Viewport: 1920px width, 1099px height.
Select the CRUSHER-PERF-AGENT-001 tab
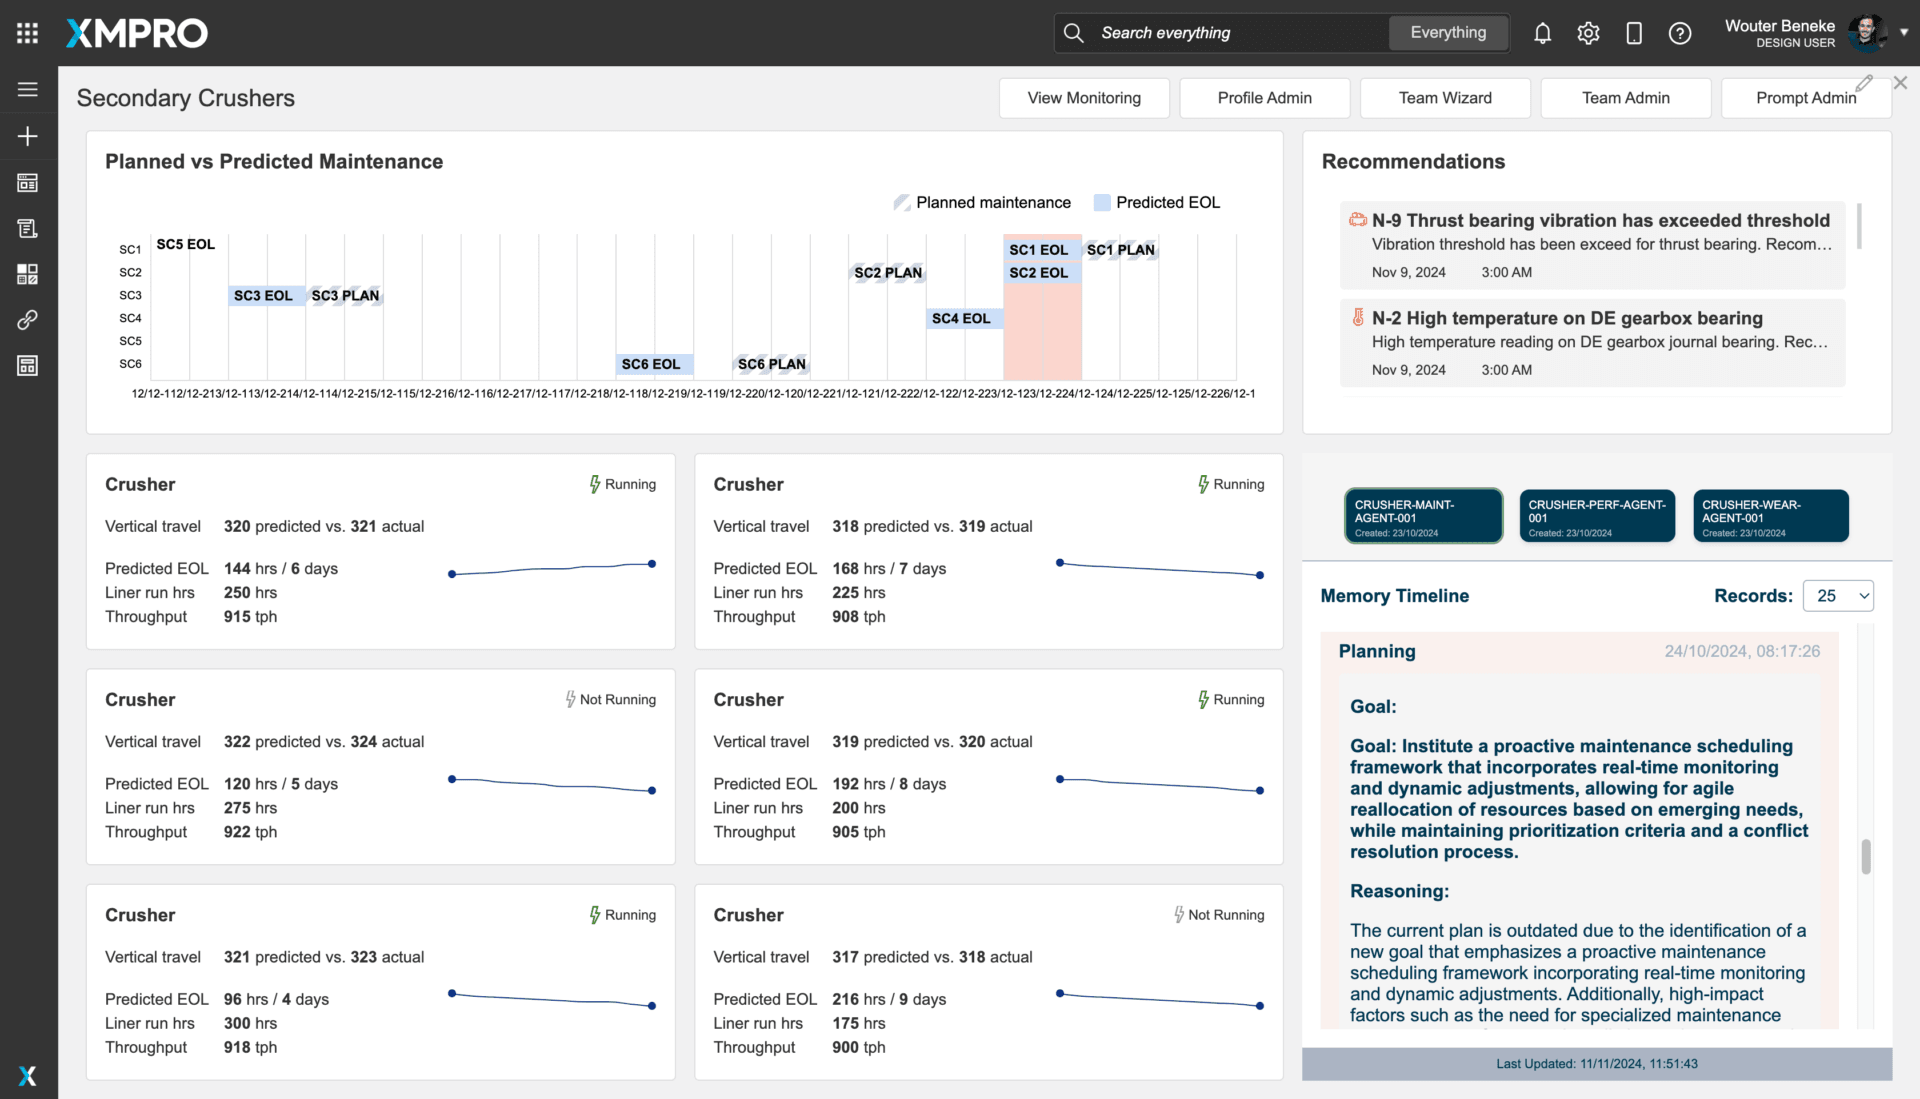click(1597, 517)
